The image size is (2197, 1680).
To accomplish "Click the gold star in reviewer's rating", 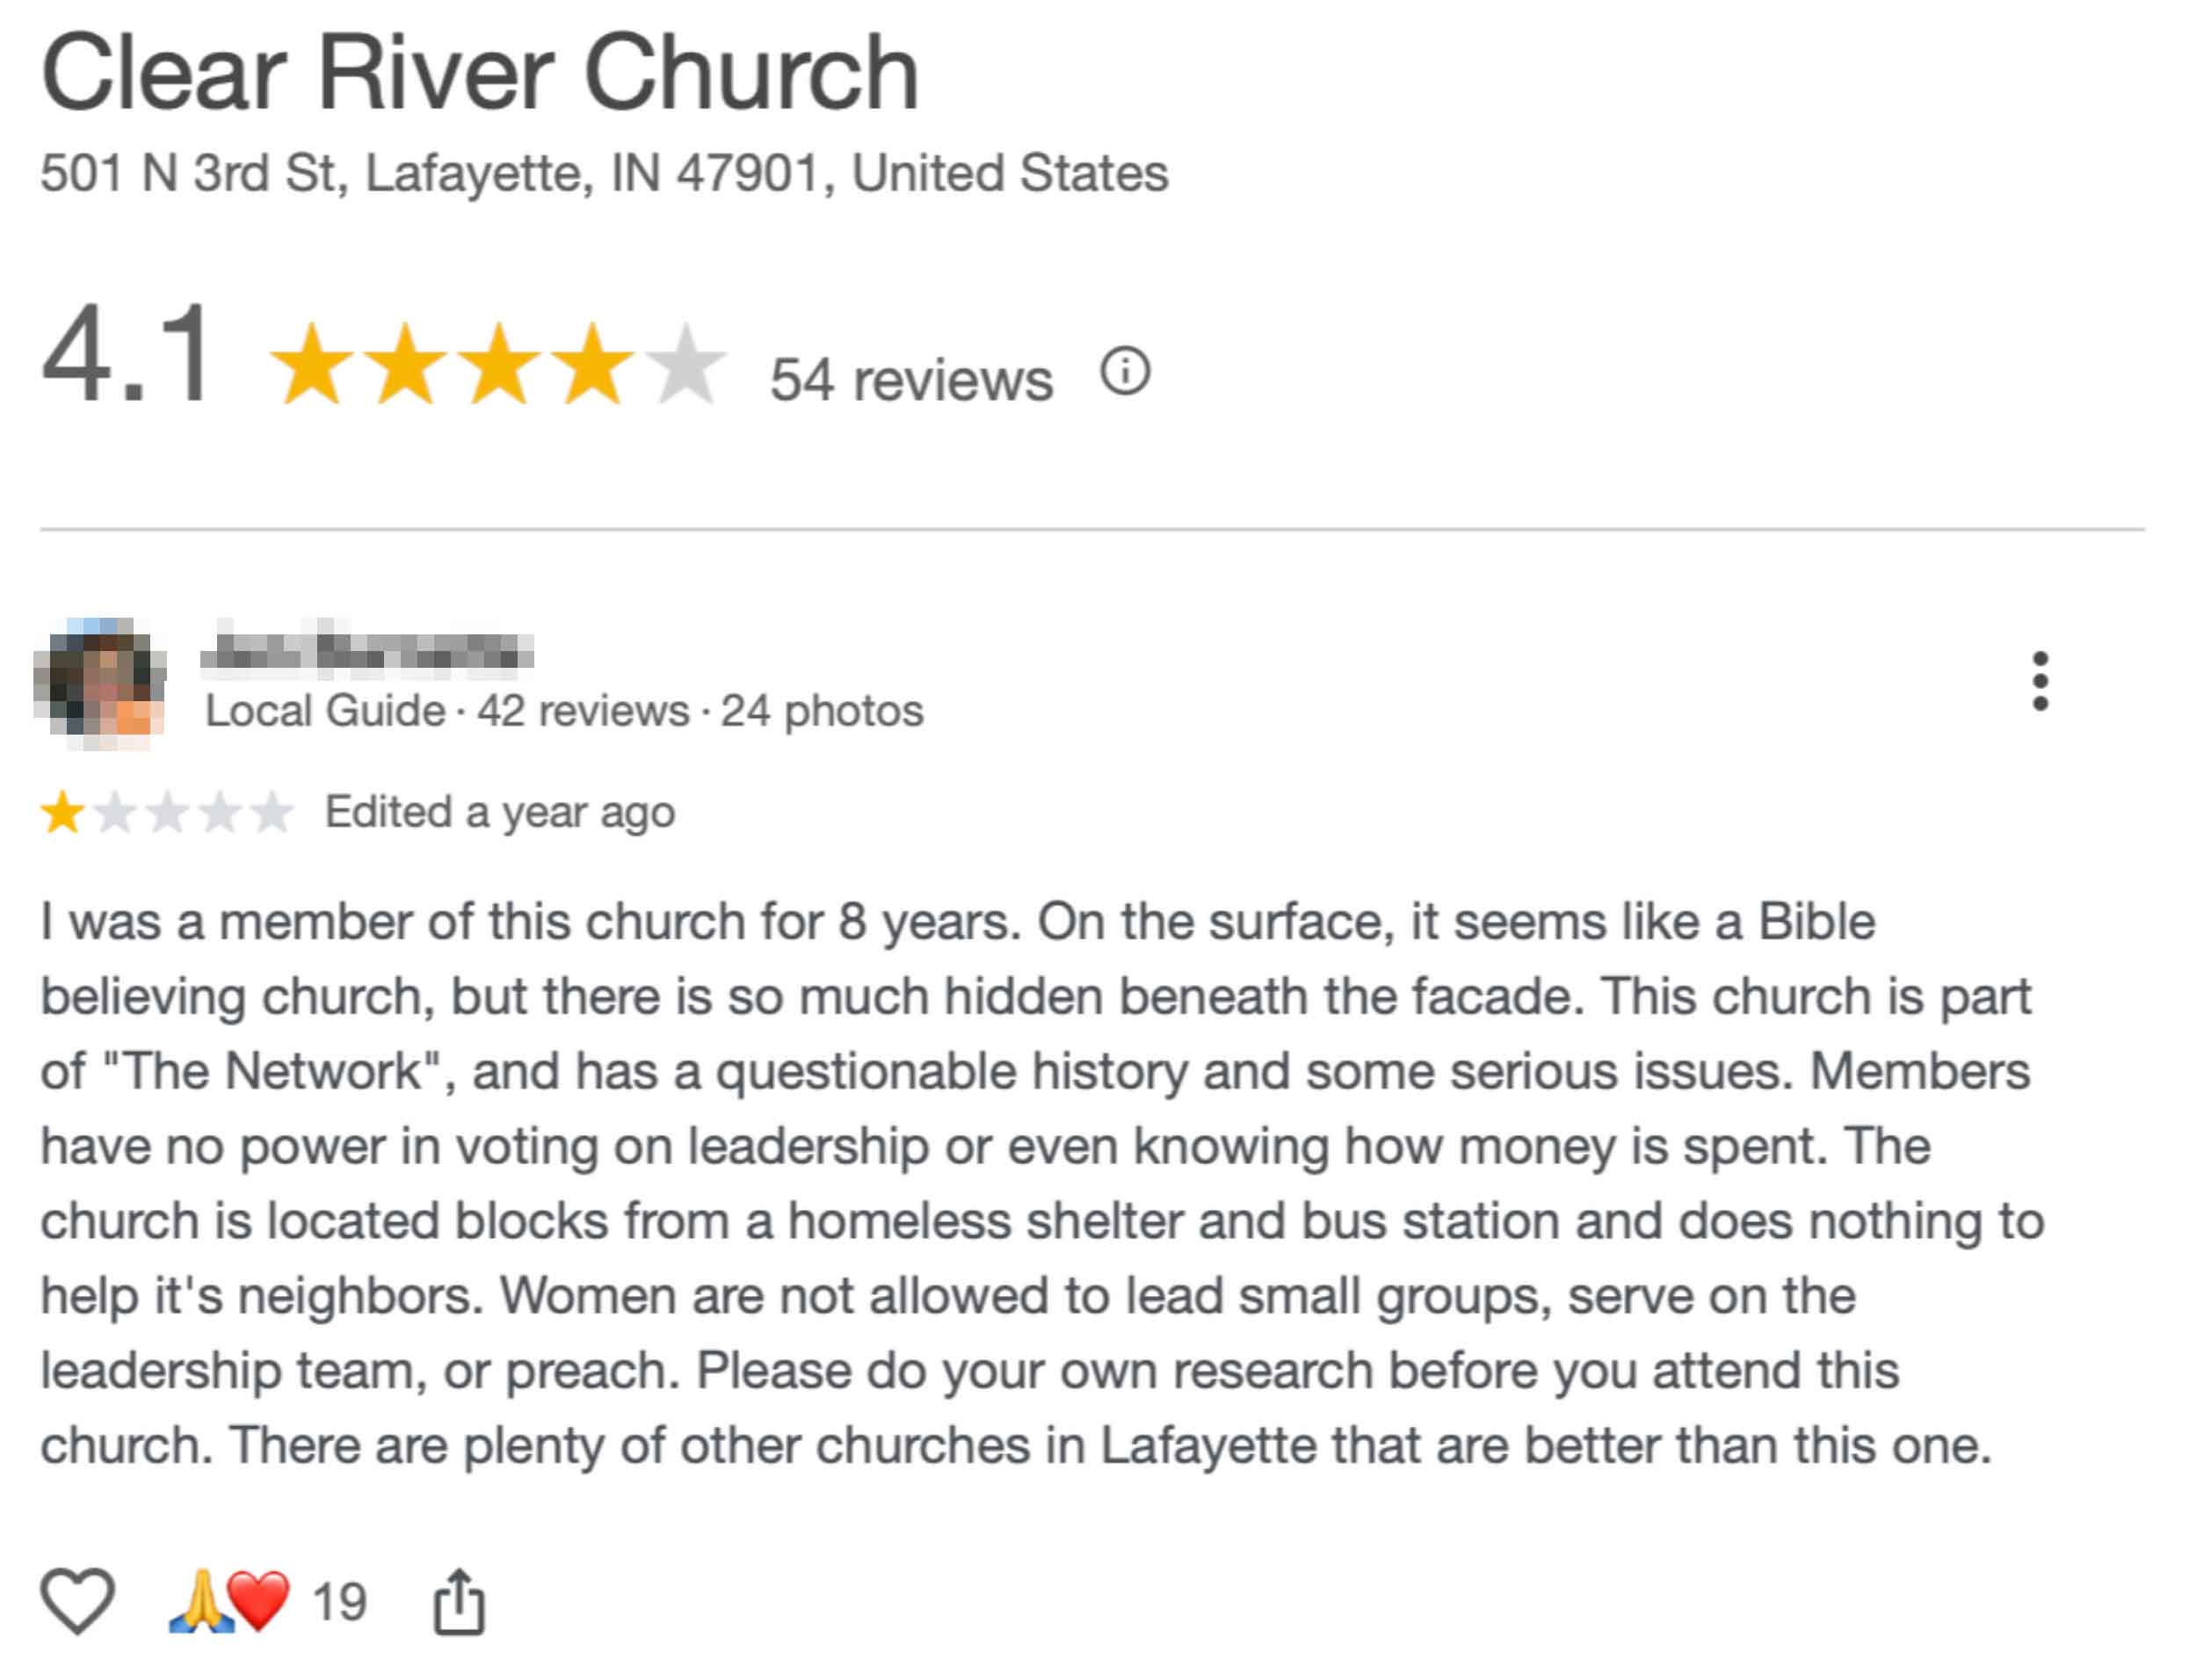I will [62, 812].
